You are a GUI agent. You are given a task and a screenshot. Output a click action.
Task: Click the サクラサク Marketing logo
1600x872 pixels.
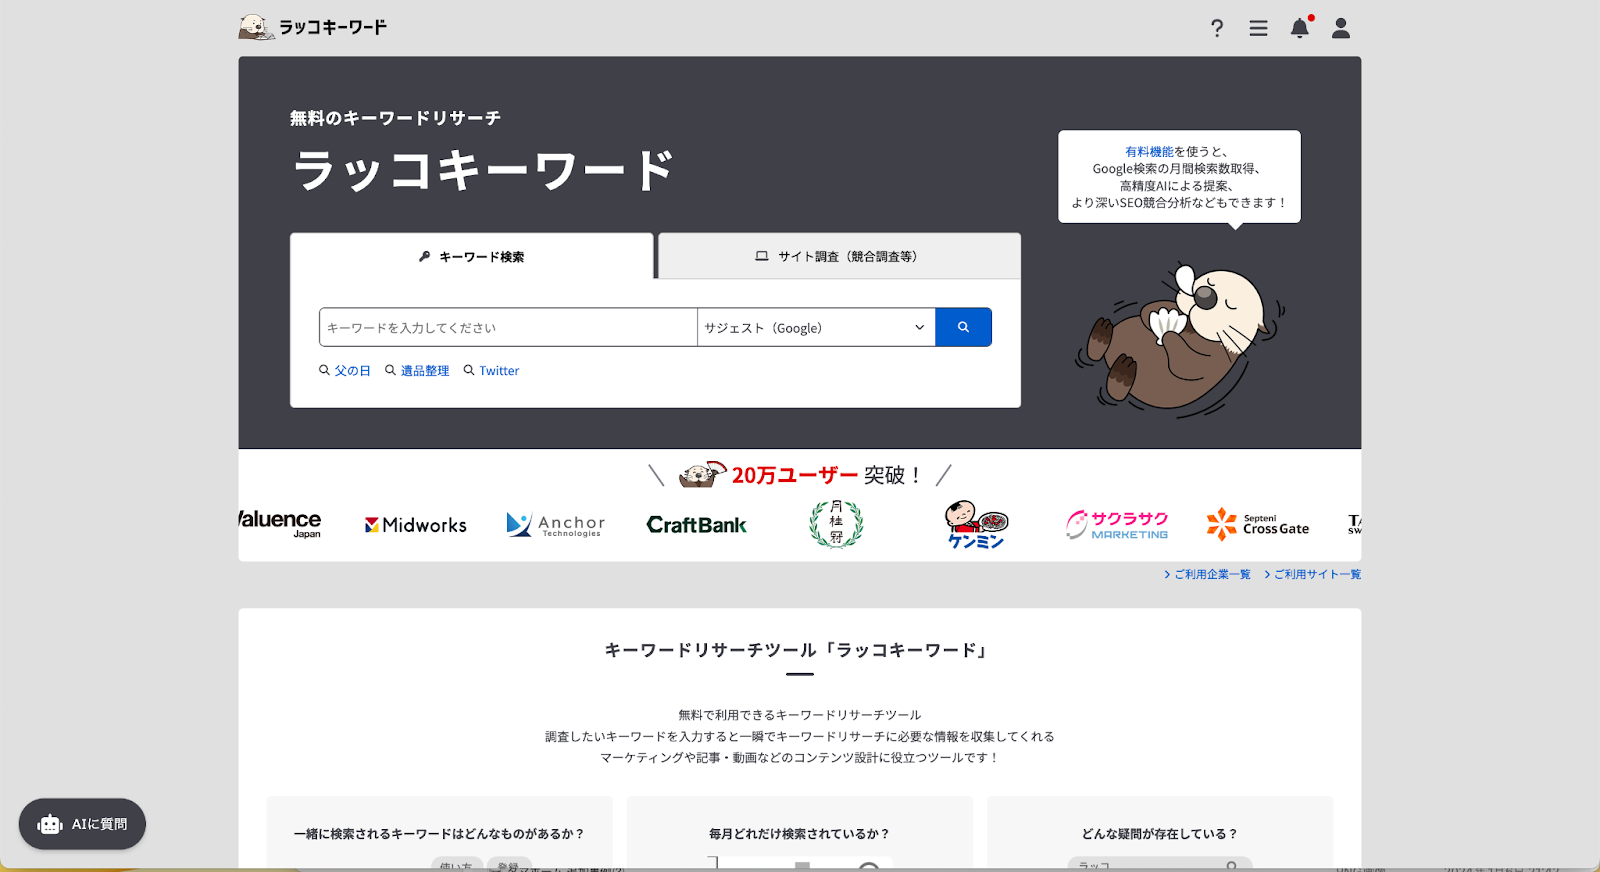pyautogui.click(x=1117, y=525)
